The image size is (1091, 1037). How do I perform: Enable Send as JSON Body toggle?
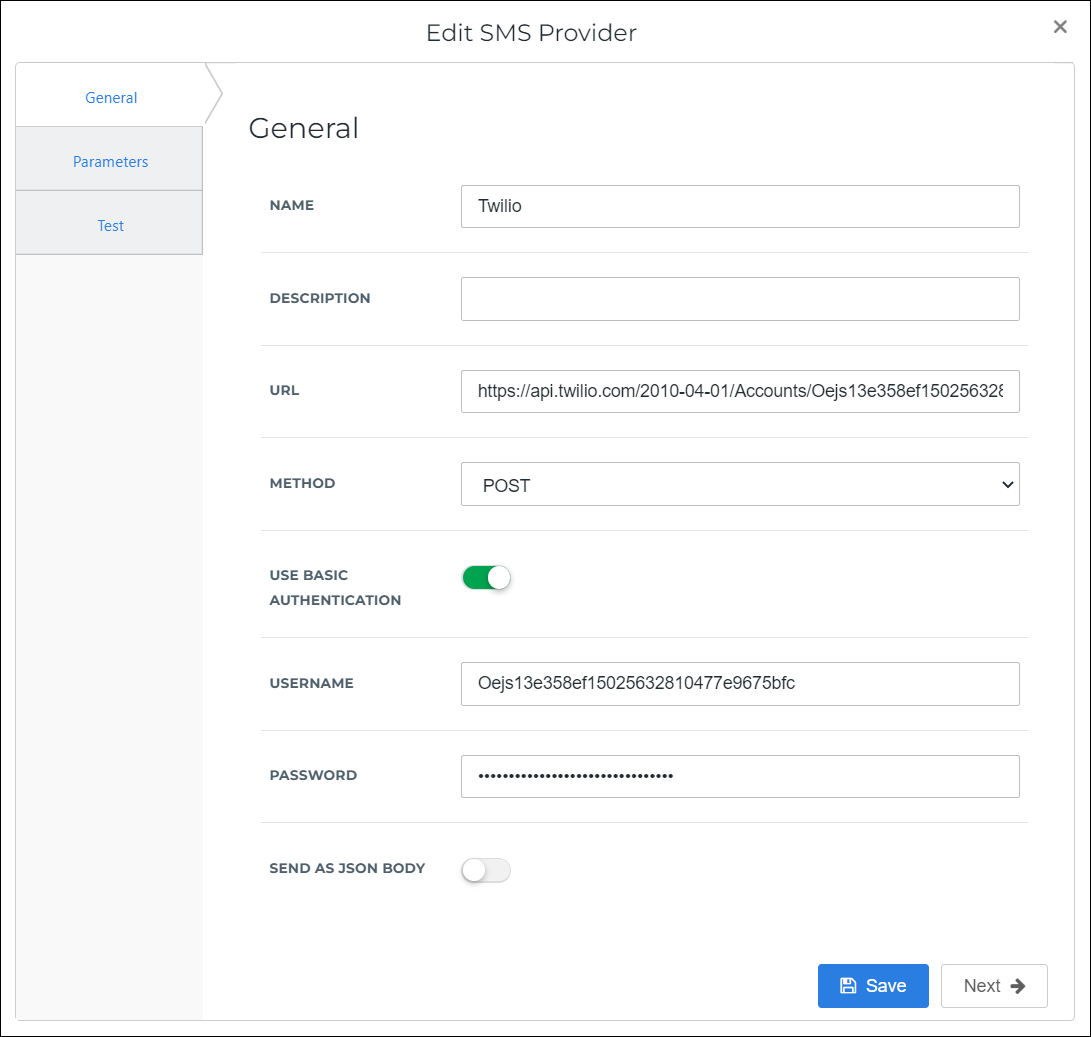(x=486, y=870)
